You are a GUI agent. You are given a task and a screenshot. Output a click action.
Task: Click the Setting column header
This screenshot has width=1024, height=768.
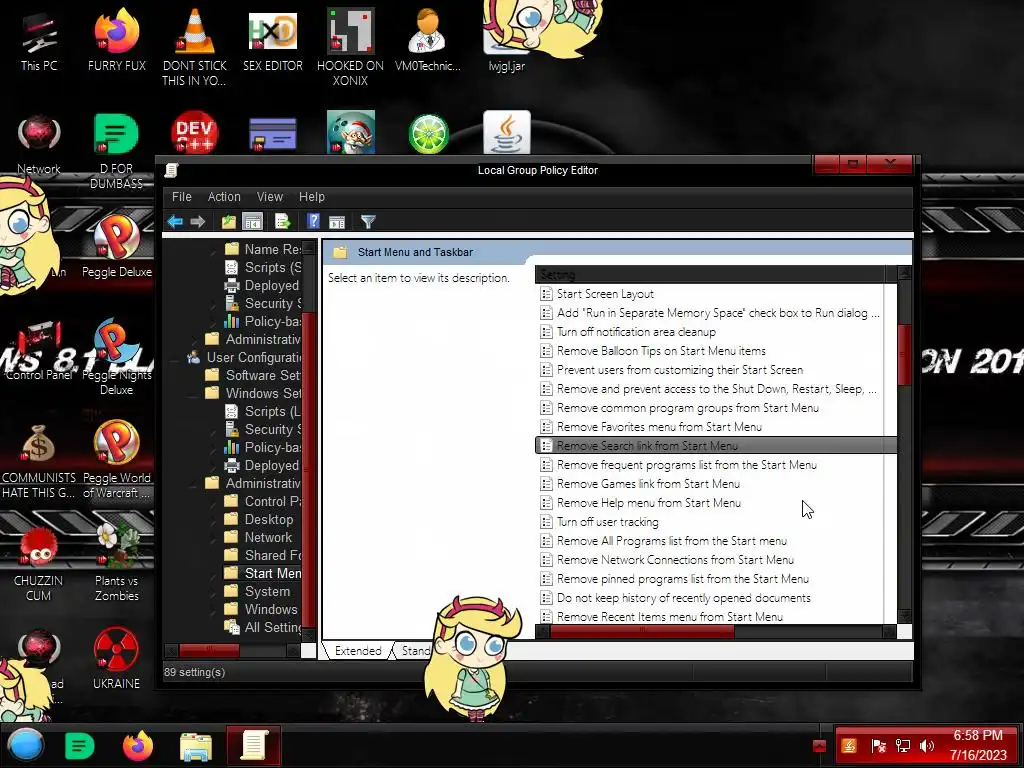coord(709,274)
